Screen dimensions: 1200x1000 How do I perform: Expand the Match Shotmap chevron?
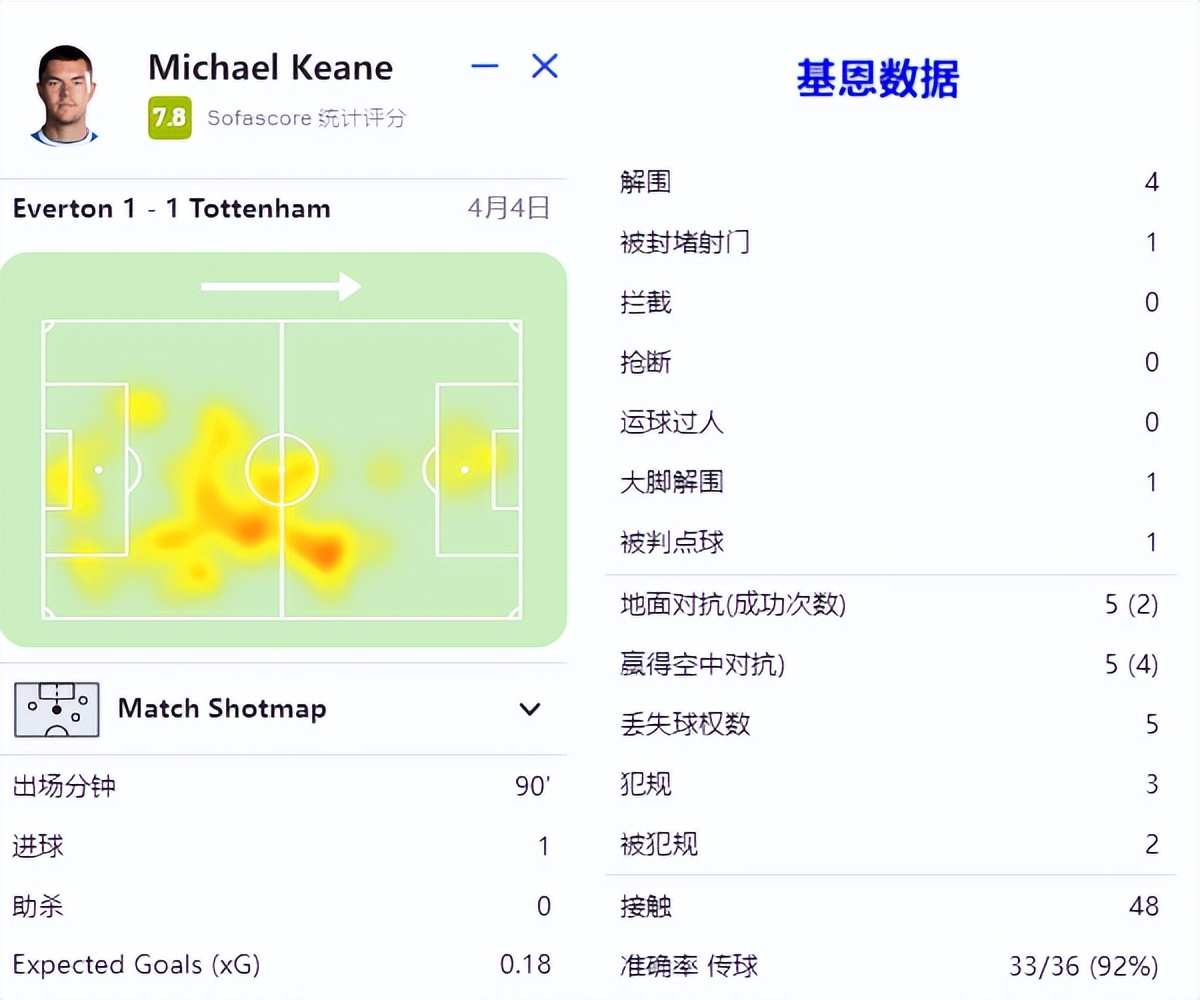[530, 709]
